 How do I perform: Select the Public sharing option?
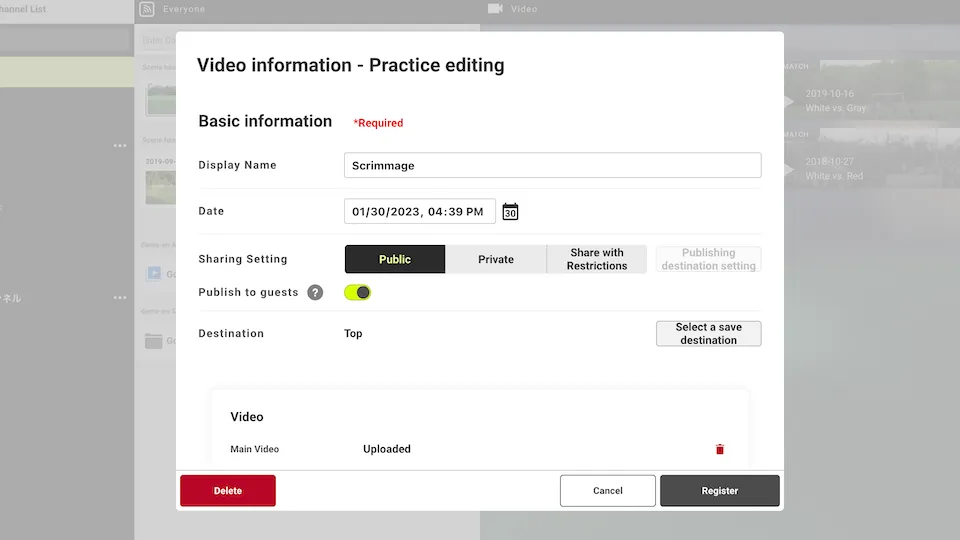coord(395,259)
